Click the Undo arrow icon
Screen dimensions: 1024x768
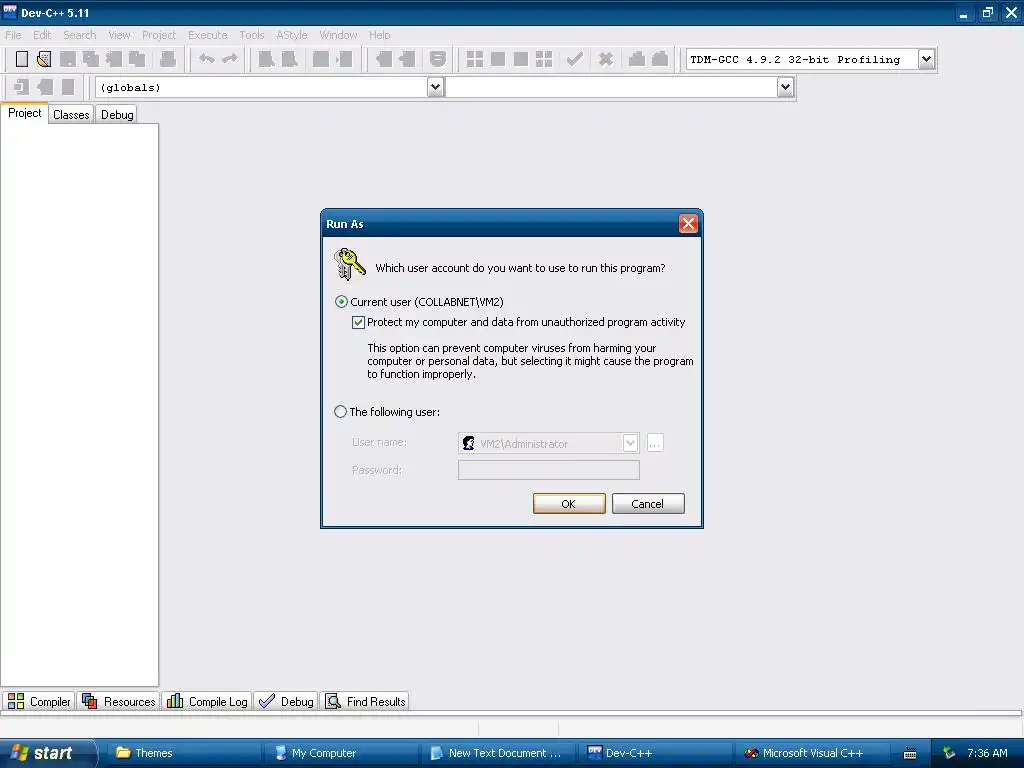click(207, 59)
